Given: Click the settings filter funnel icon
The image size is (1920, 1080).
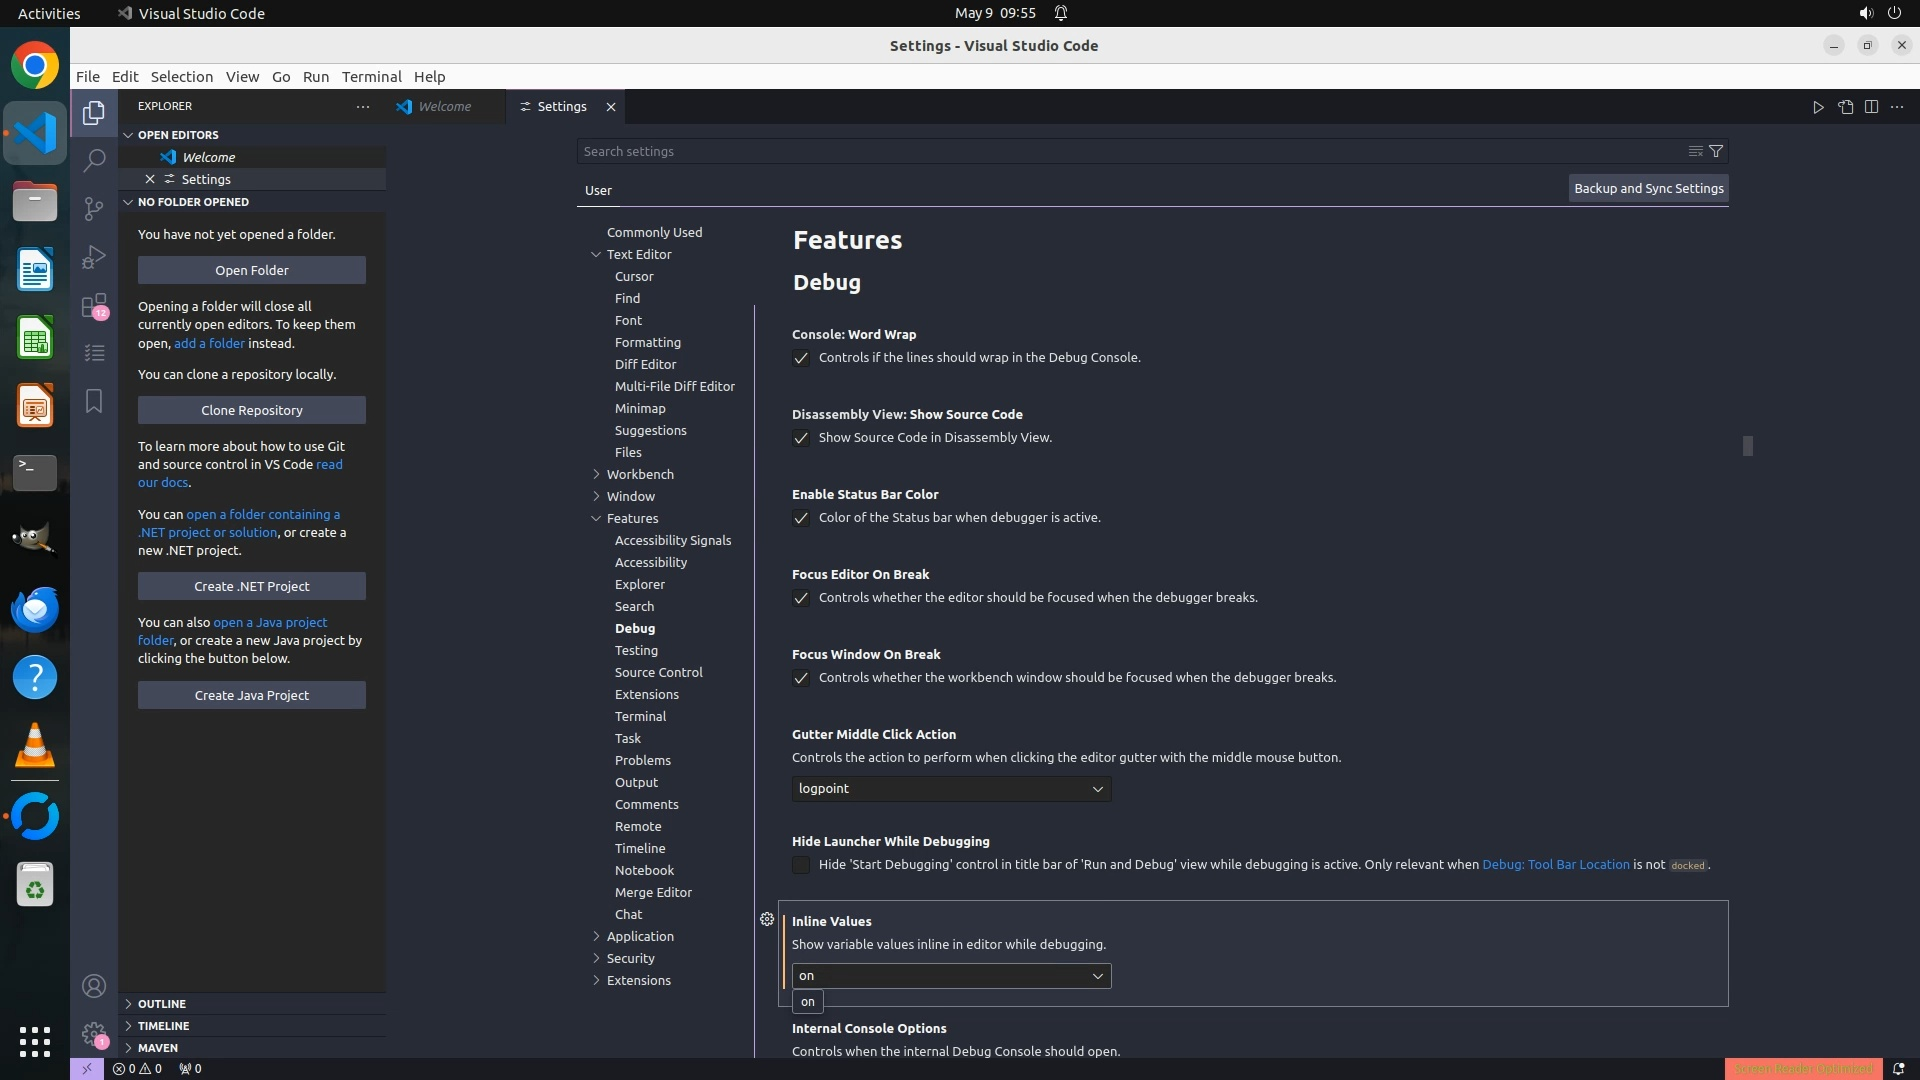Looking at the screenshot, I should pos(1716,151).
